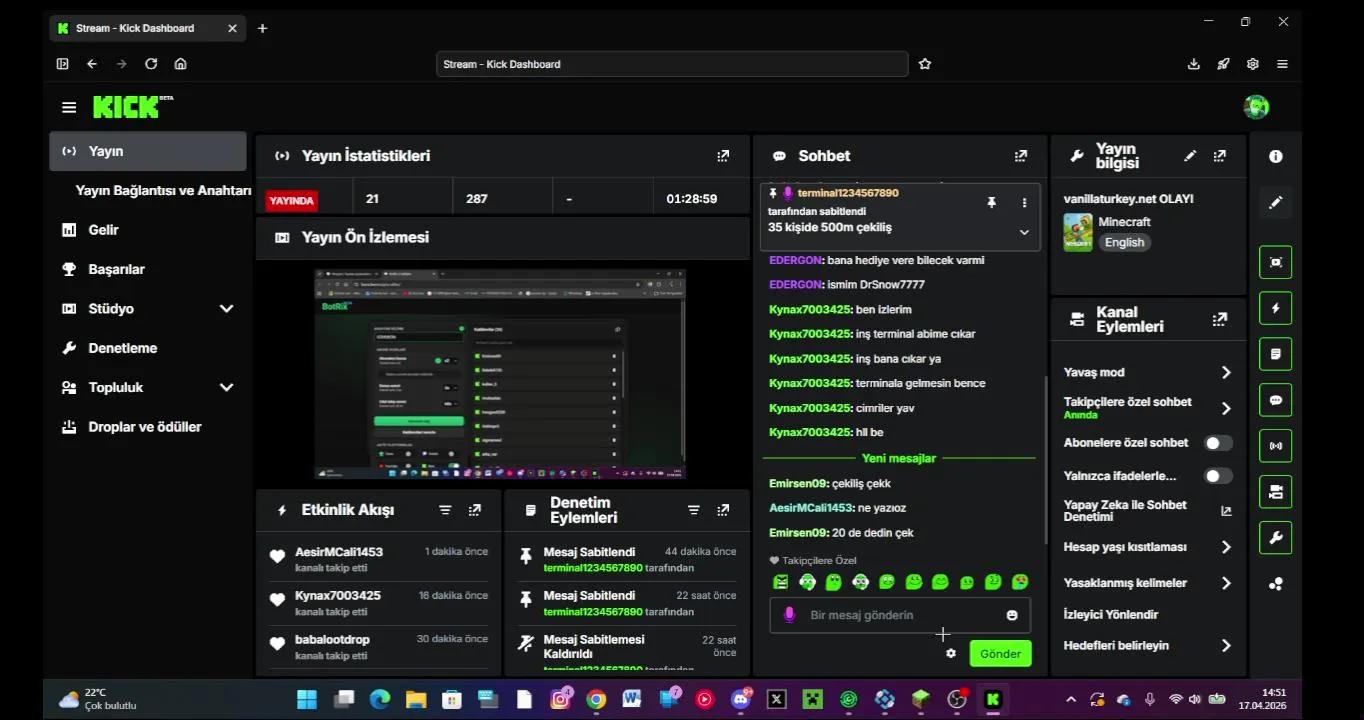Screen dimensions: 1364x720
Task: Click the wrench icon in right sidebar
Action: point(1275,538)
